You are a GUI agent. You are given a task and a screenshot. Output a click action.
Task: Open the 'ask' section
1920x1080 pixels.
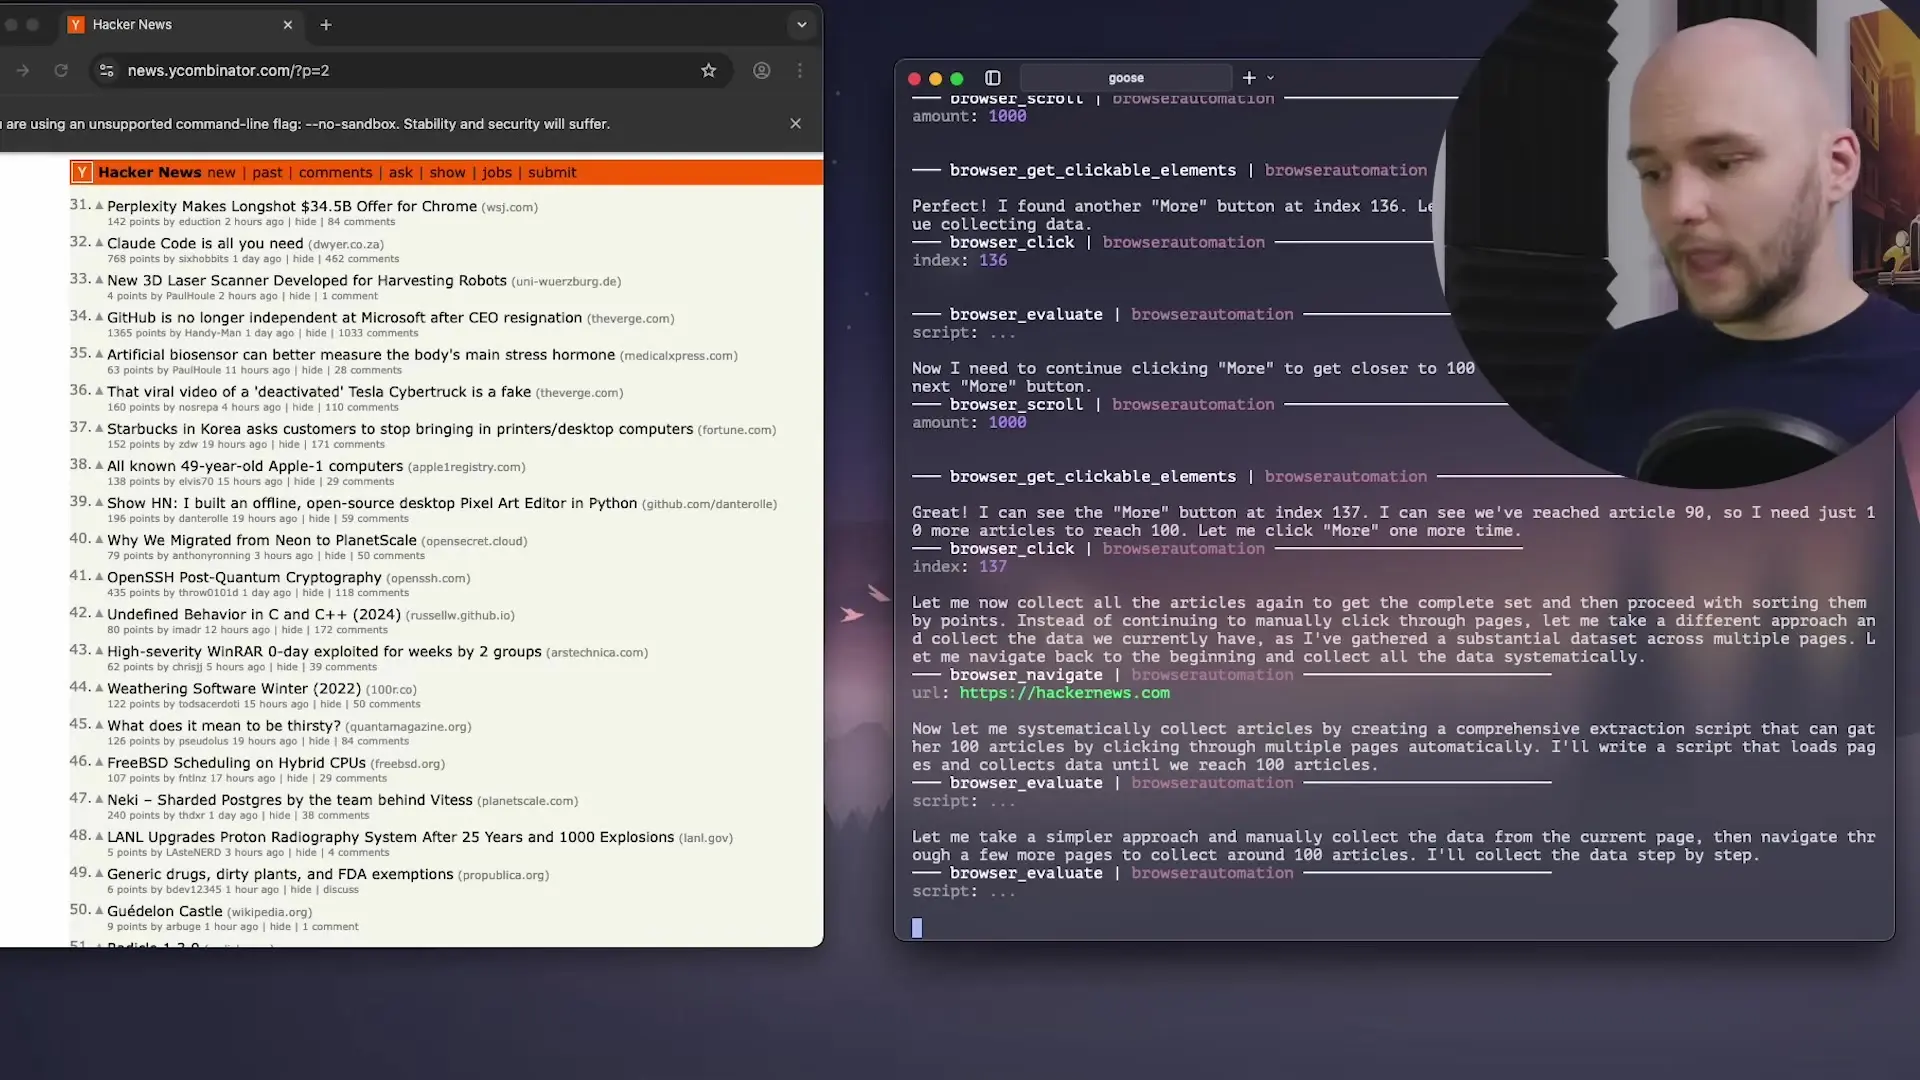pos(400,172)
